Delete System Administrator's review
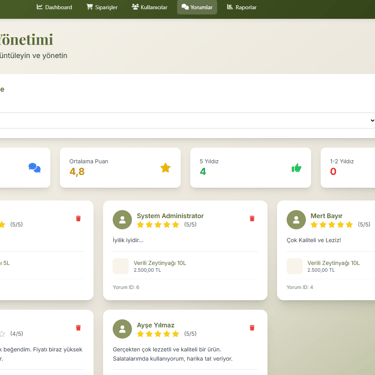This screenshot has width=375, height=375. (x=252, y=218)
